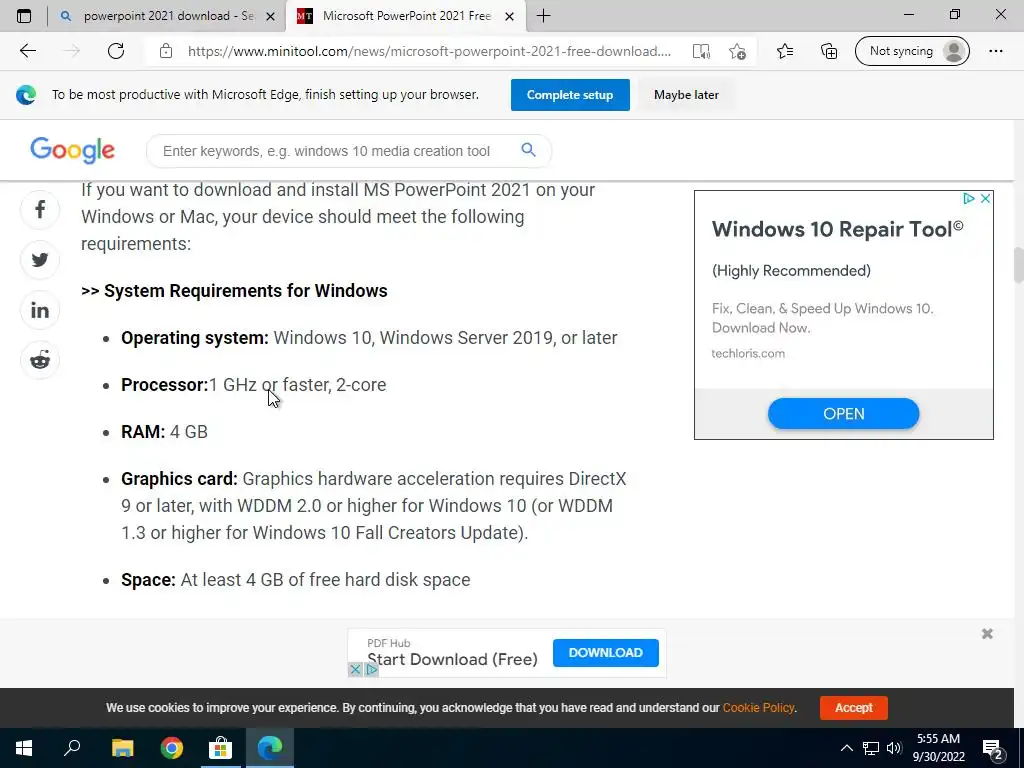Click the Windows 10 Repair Tool headline
The image size is (1024, 768).
click(837, 229)
